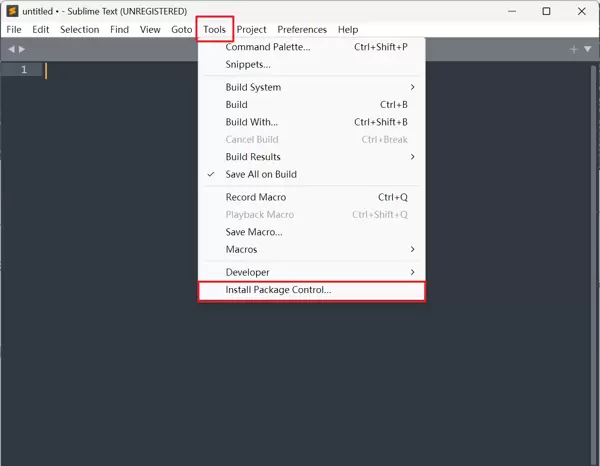600x466 pixels.
Task: Open Command Palette from Tools menu
Action: (268, 47)
